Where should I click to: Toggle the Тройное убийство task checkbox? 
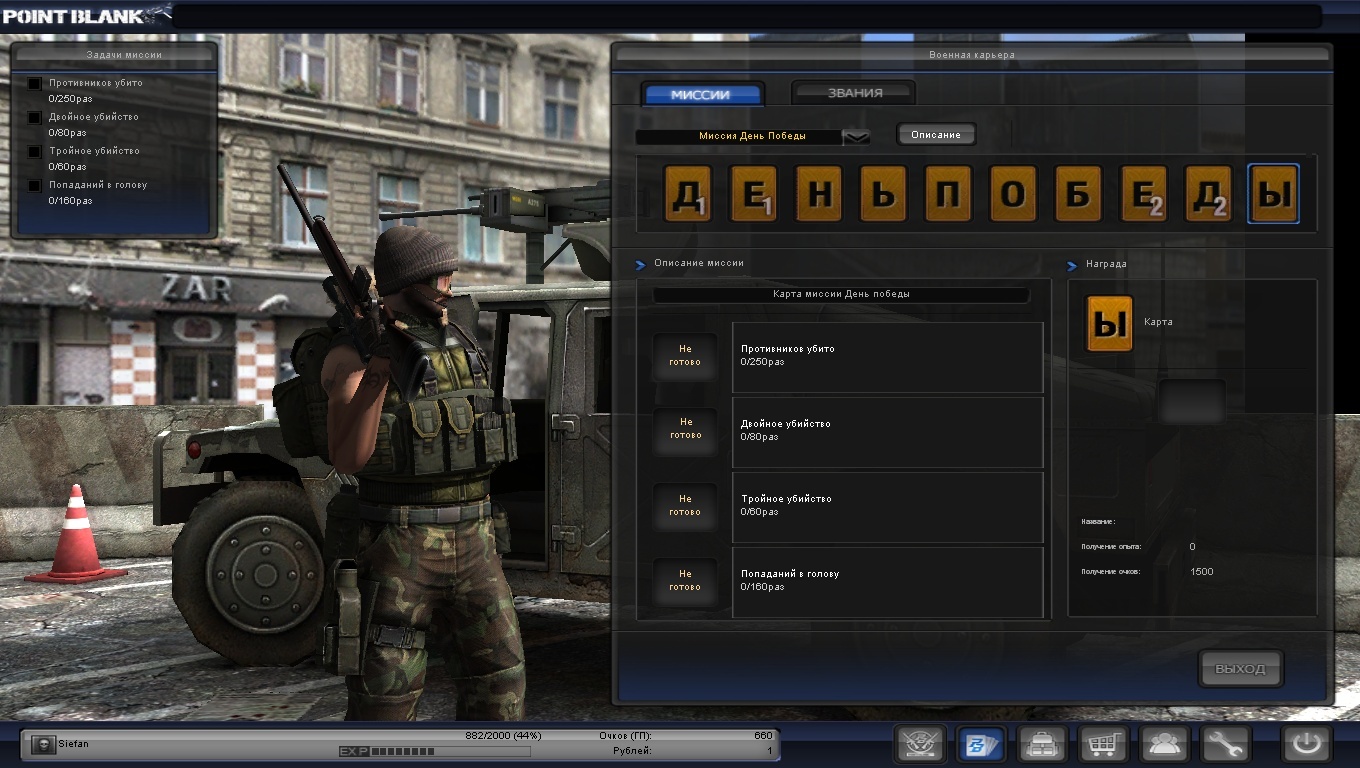(35, 152)
